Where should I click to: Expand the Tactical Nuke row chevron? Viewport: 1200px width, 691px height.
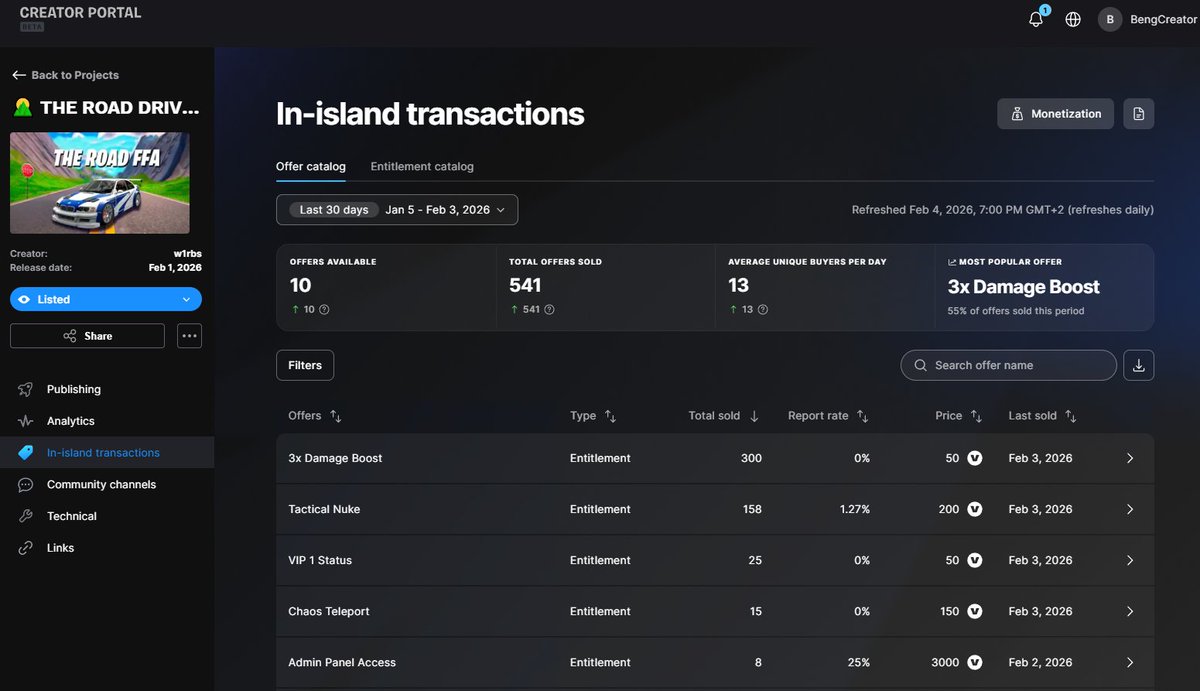1130,509
